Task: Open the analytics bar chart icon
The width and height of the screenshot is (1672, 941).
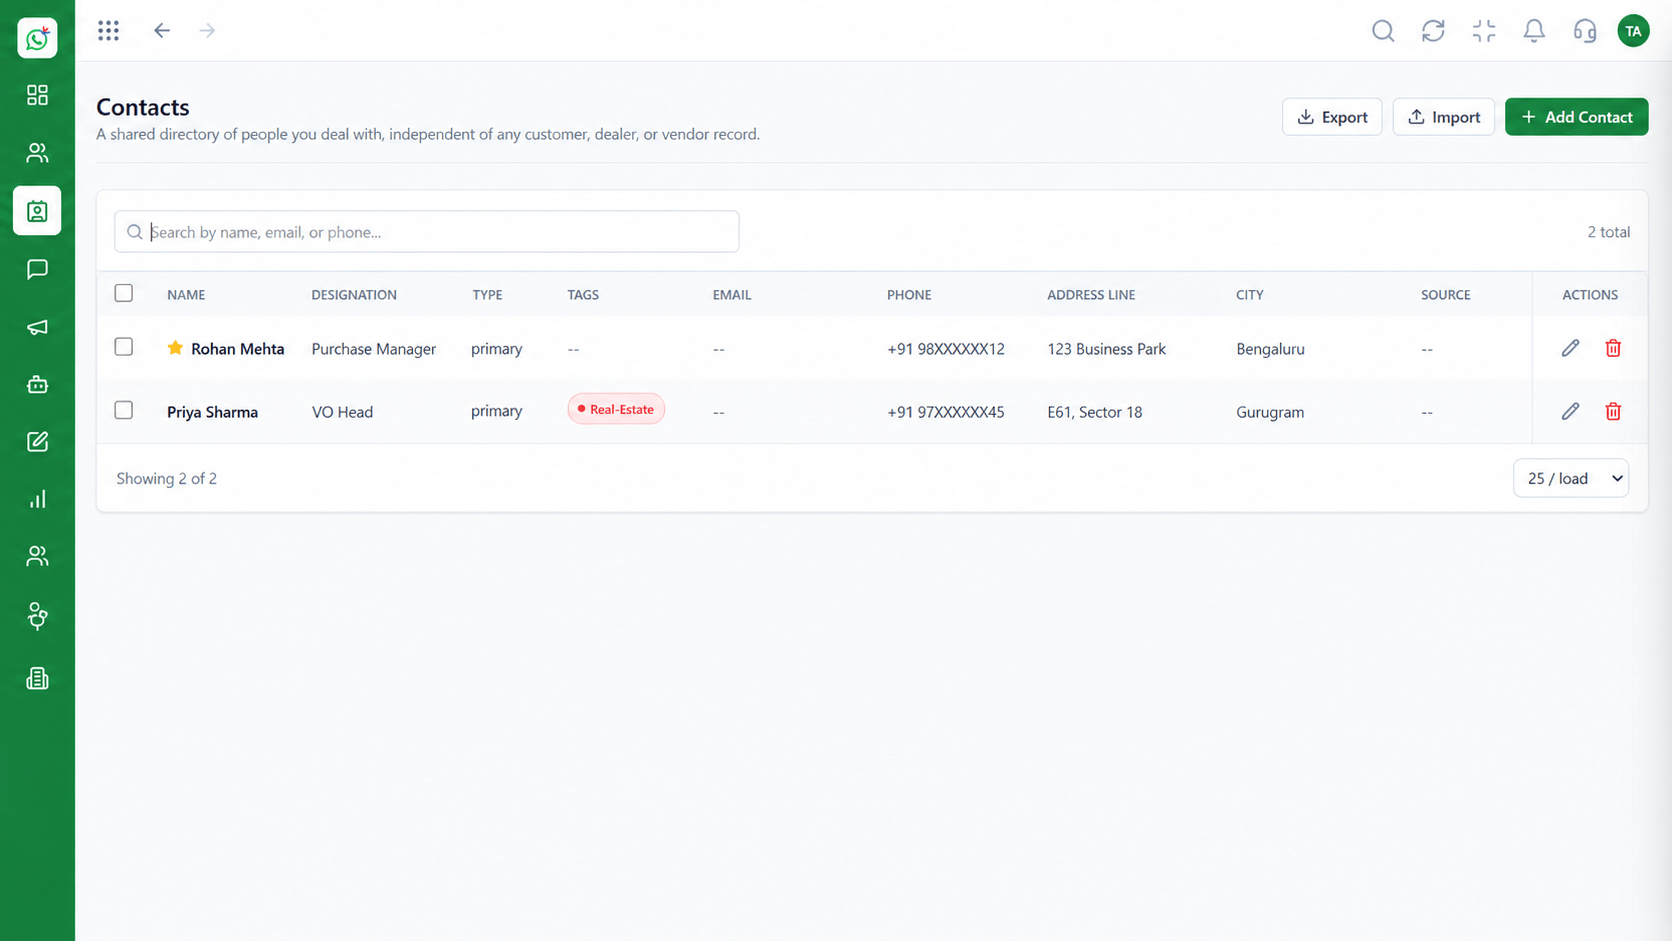Action: tap(37, 499)
